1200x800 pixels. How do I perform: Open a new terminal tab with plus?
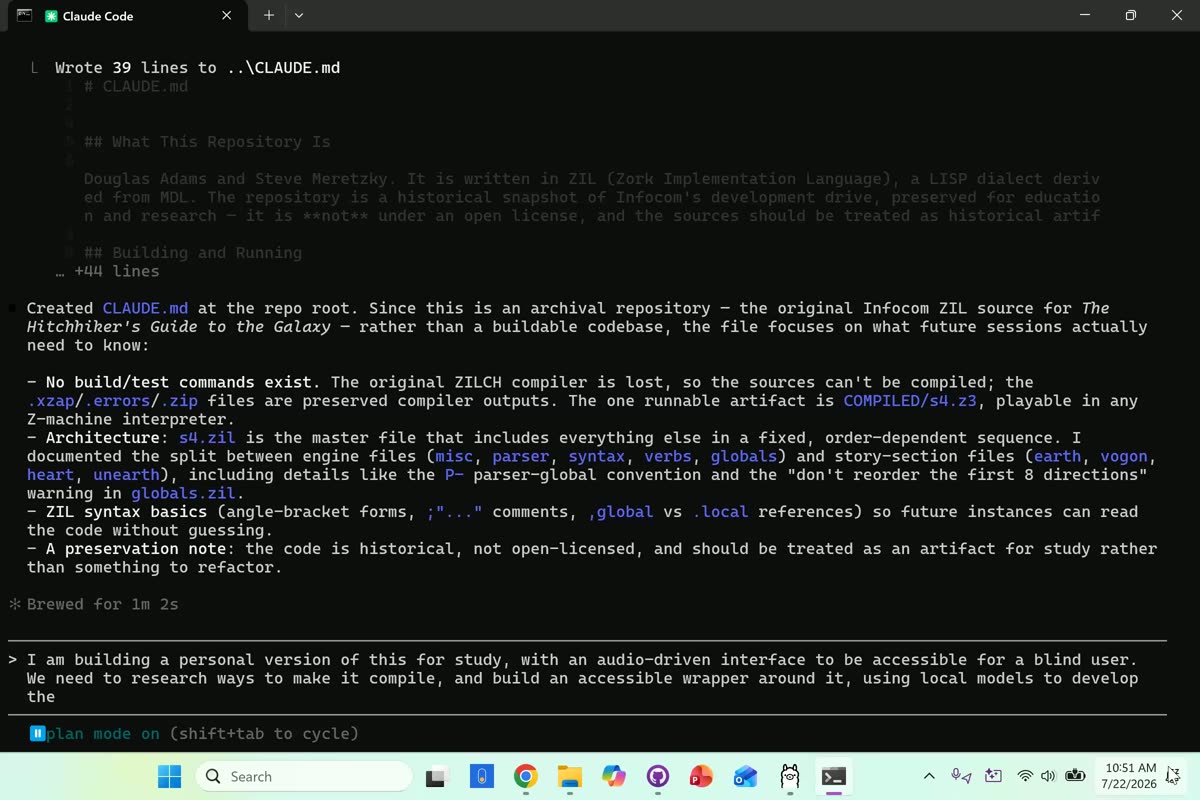[x=269, y=16]
